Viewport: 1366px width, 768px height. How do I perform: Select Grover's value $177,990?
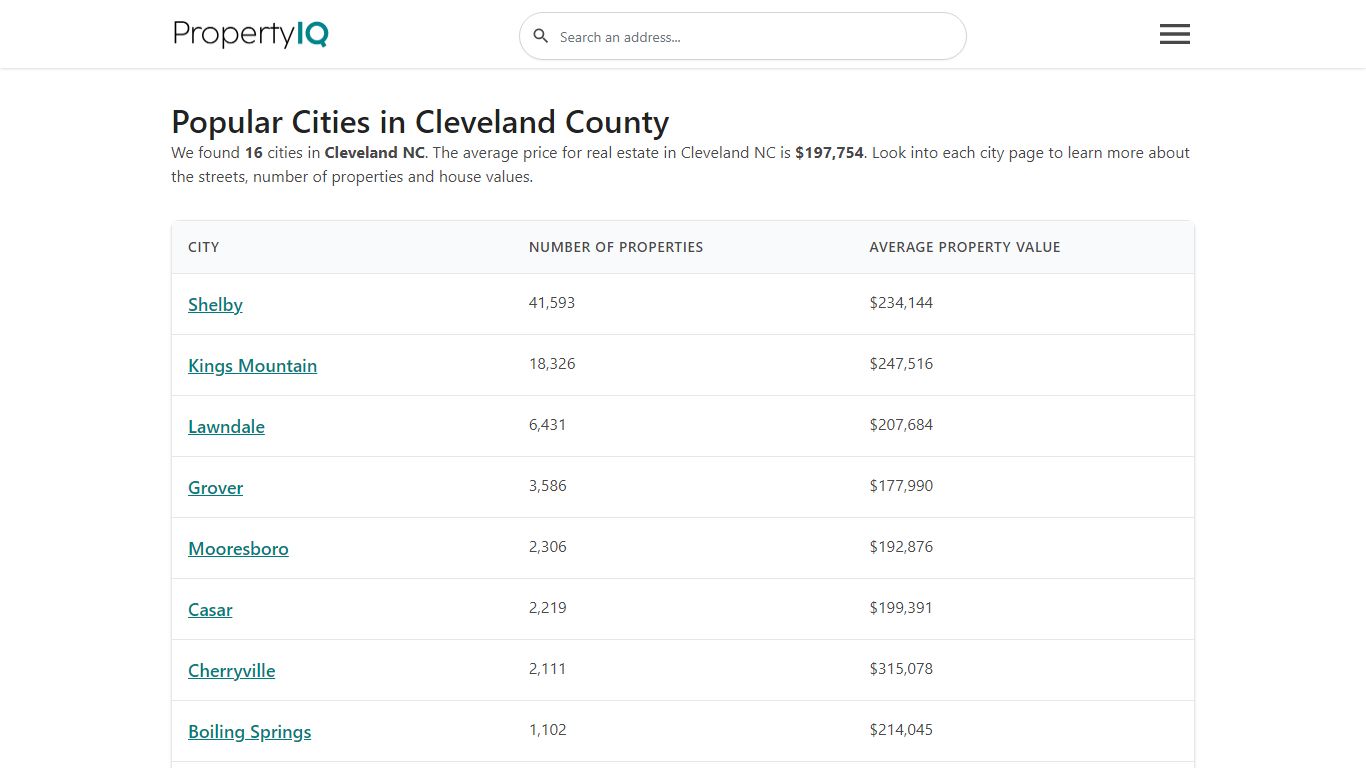[901, 486]
